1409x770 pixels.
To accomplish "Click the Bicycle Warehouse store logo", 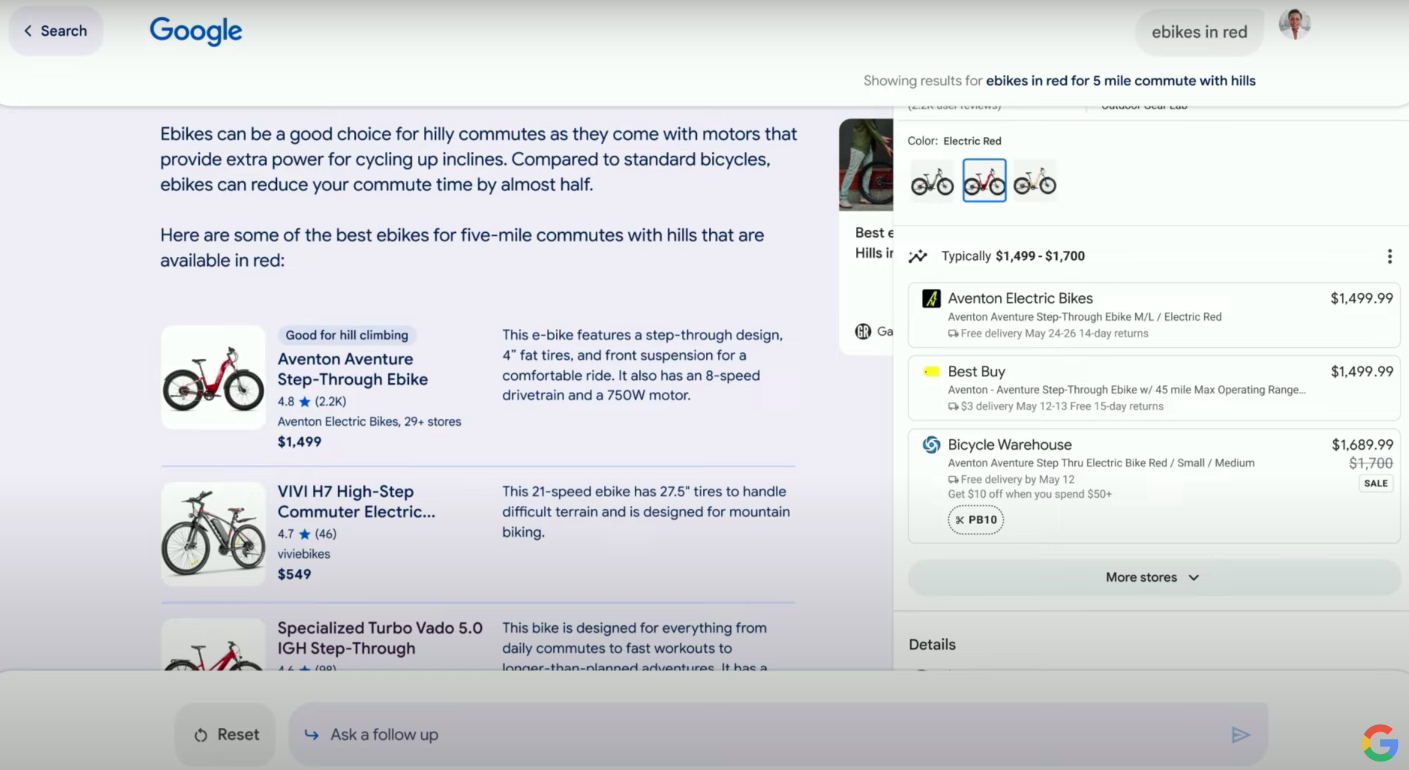I will 931,445.
